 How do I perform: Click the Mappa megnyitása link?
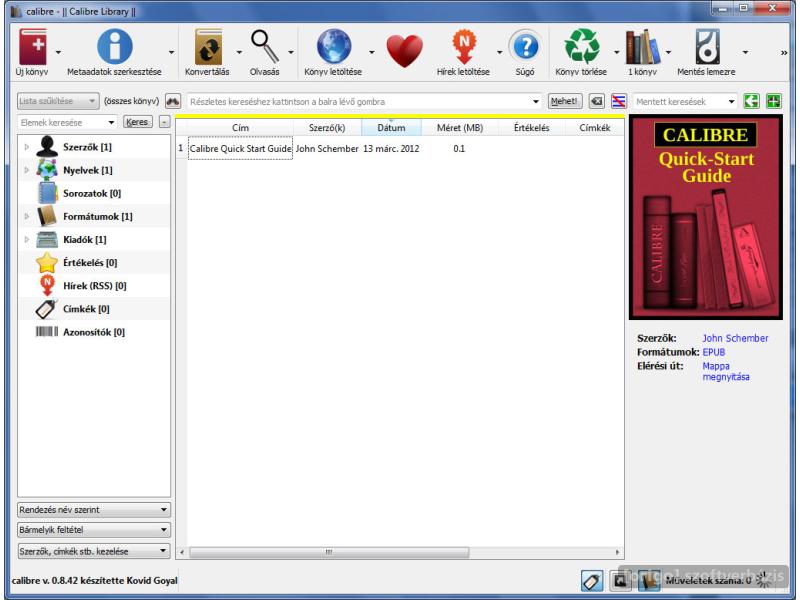pyautogui.click(x=726, y=371)
